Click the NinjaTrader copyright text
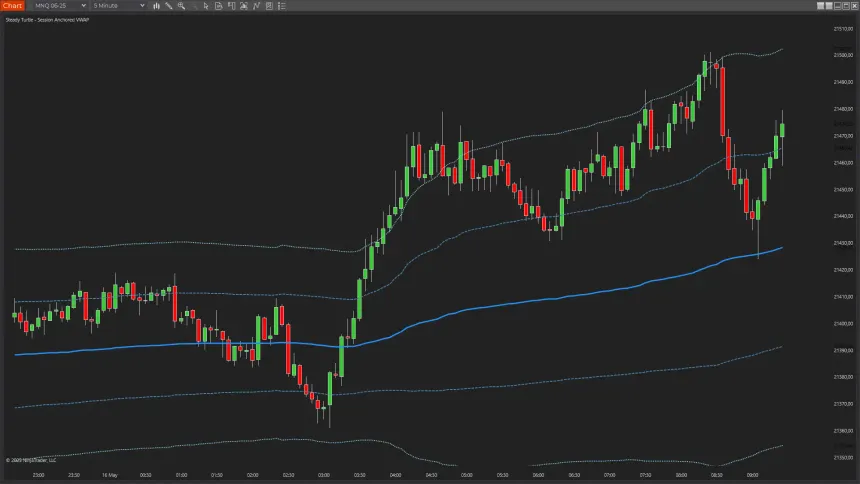The height and width of the screenshot is (484, 860). tap(31, 460)
